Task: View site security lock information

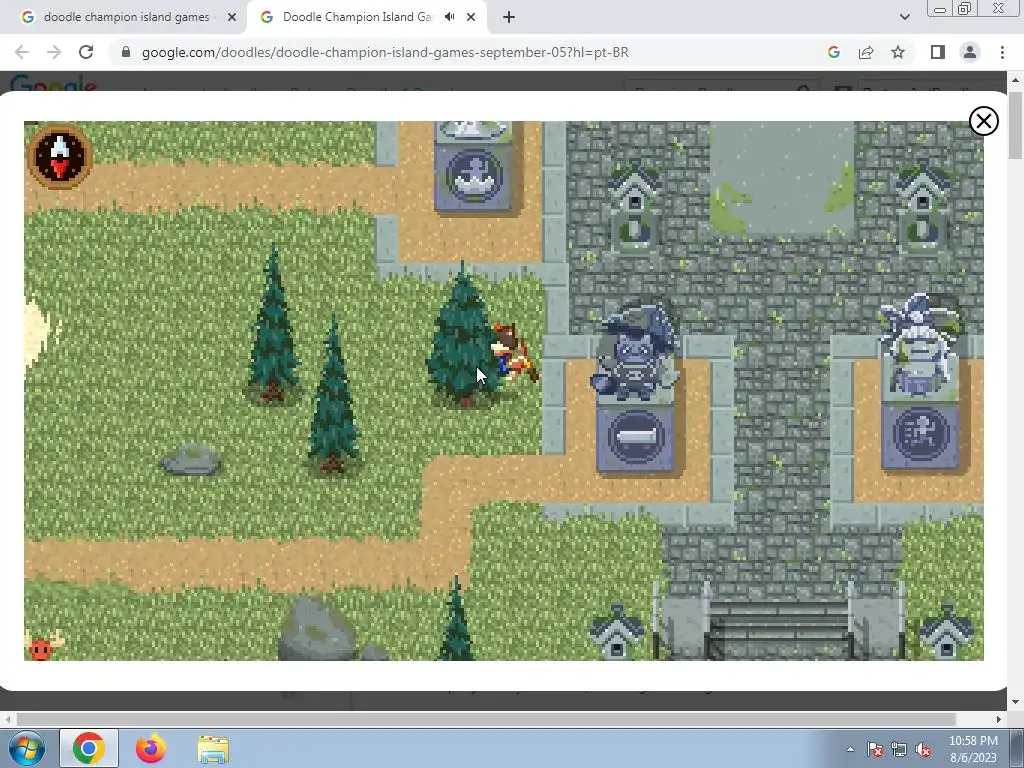Action: pyautogui.click(x=126, y=52)
